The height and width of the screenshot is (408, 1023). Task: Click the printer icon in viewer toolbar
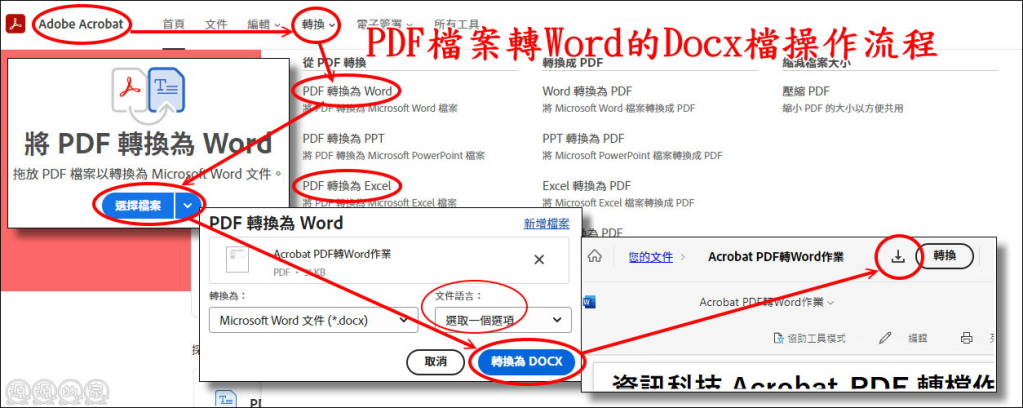coord(966,338)
